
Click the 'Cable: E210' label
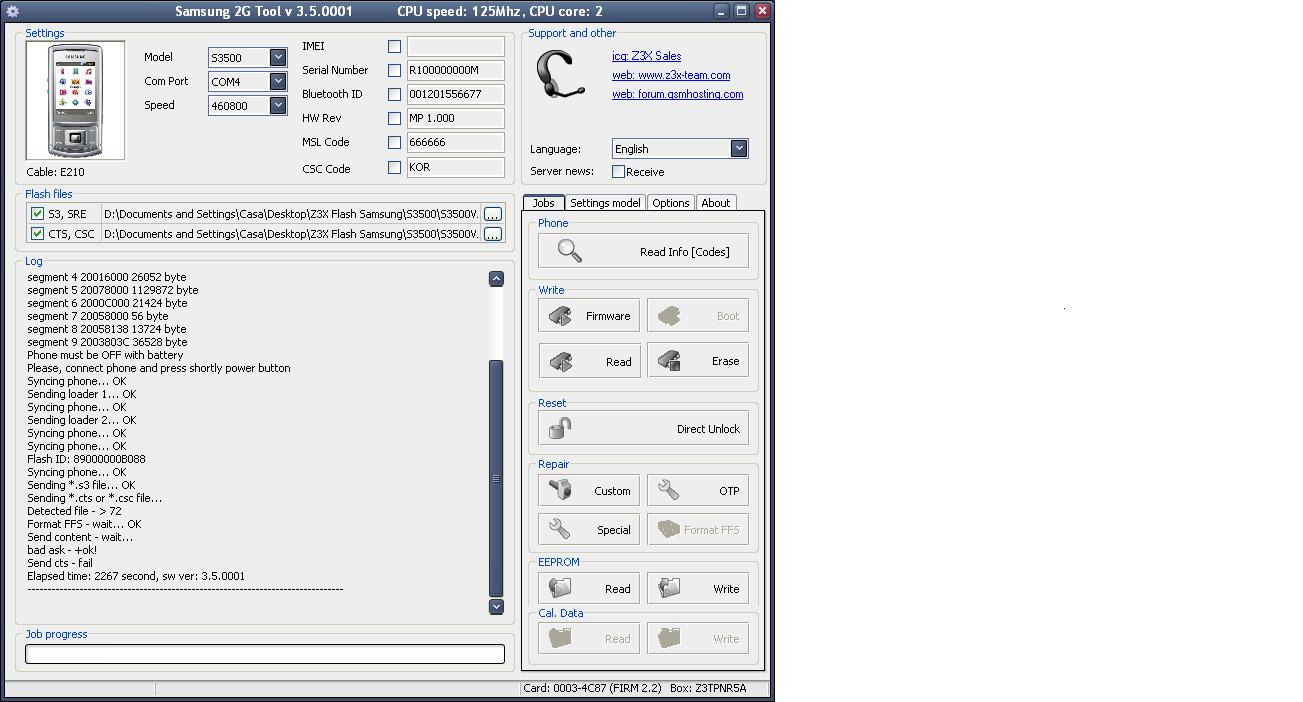56,172
